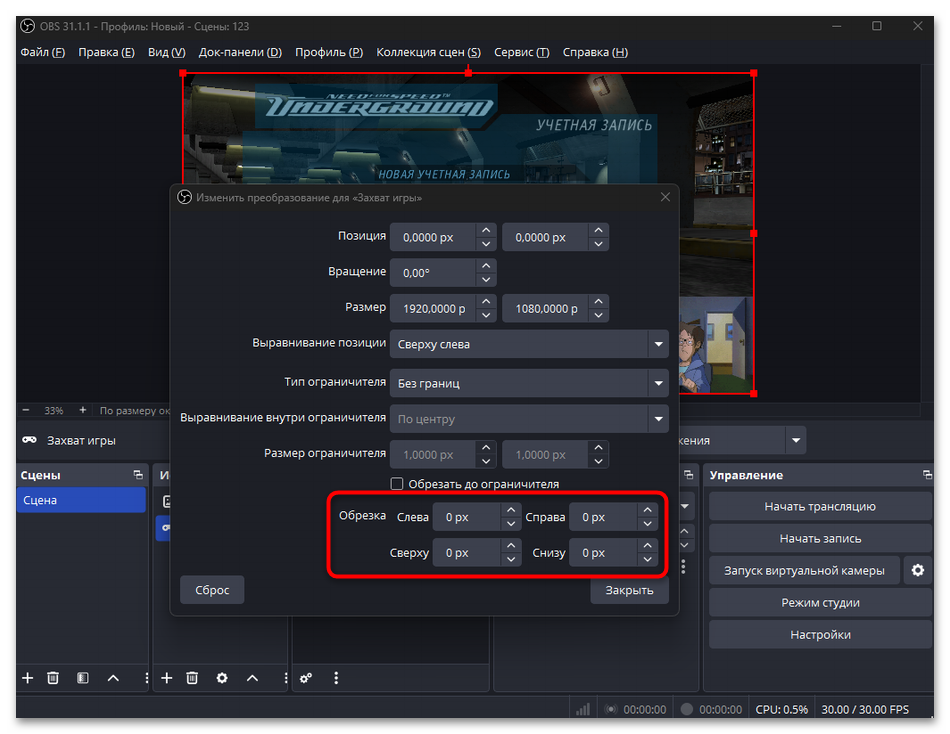Open source properties gear icon
Image resolution: width=950 pixels, height=734 pixels.
[x=222, y=678]
